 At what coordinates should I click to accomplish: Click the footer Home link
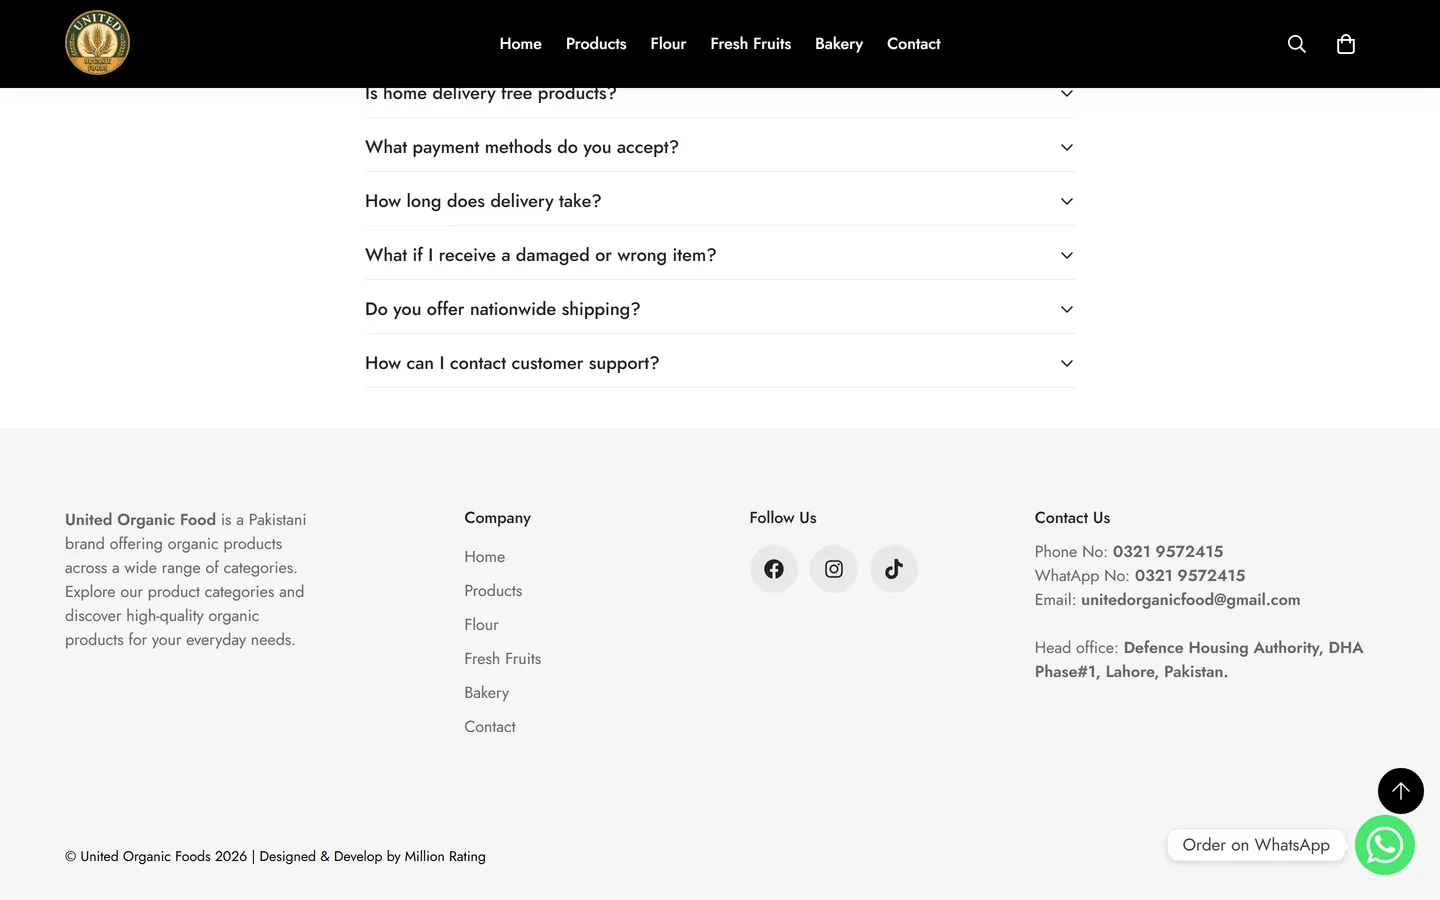[485, 557]
